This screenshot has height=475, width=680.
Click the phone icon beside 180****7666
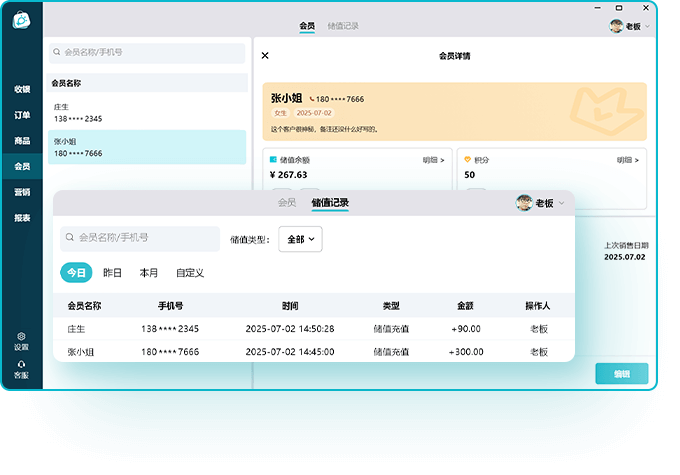[x=311, y=99]
